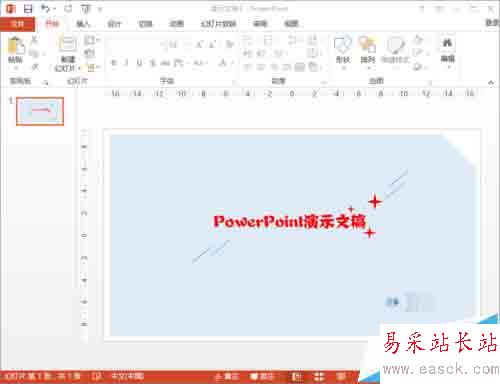Open the Change Case (Aa) dropdown

(200, 63)
